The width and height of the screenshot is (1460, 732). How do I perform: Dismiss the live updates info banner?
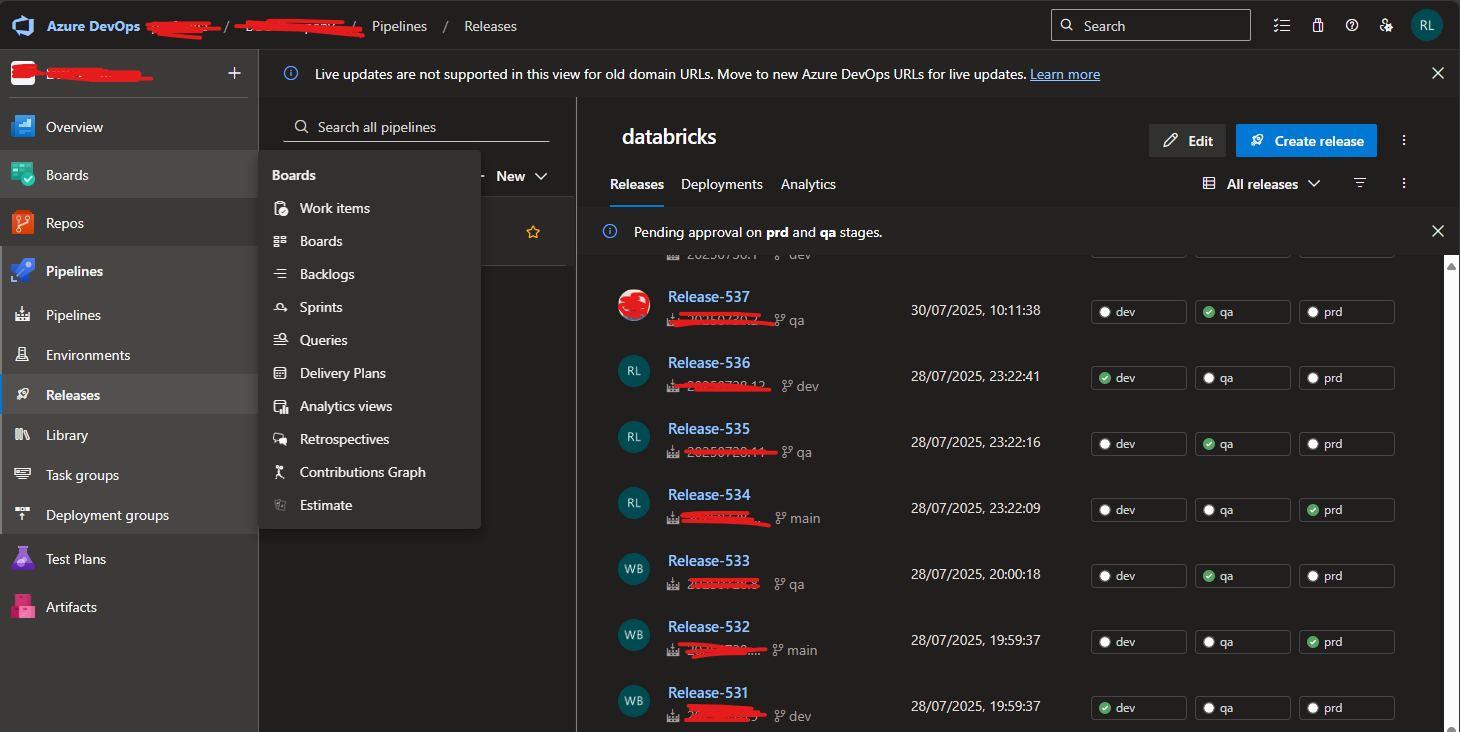click(1438, 74)
